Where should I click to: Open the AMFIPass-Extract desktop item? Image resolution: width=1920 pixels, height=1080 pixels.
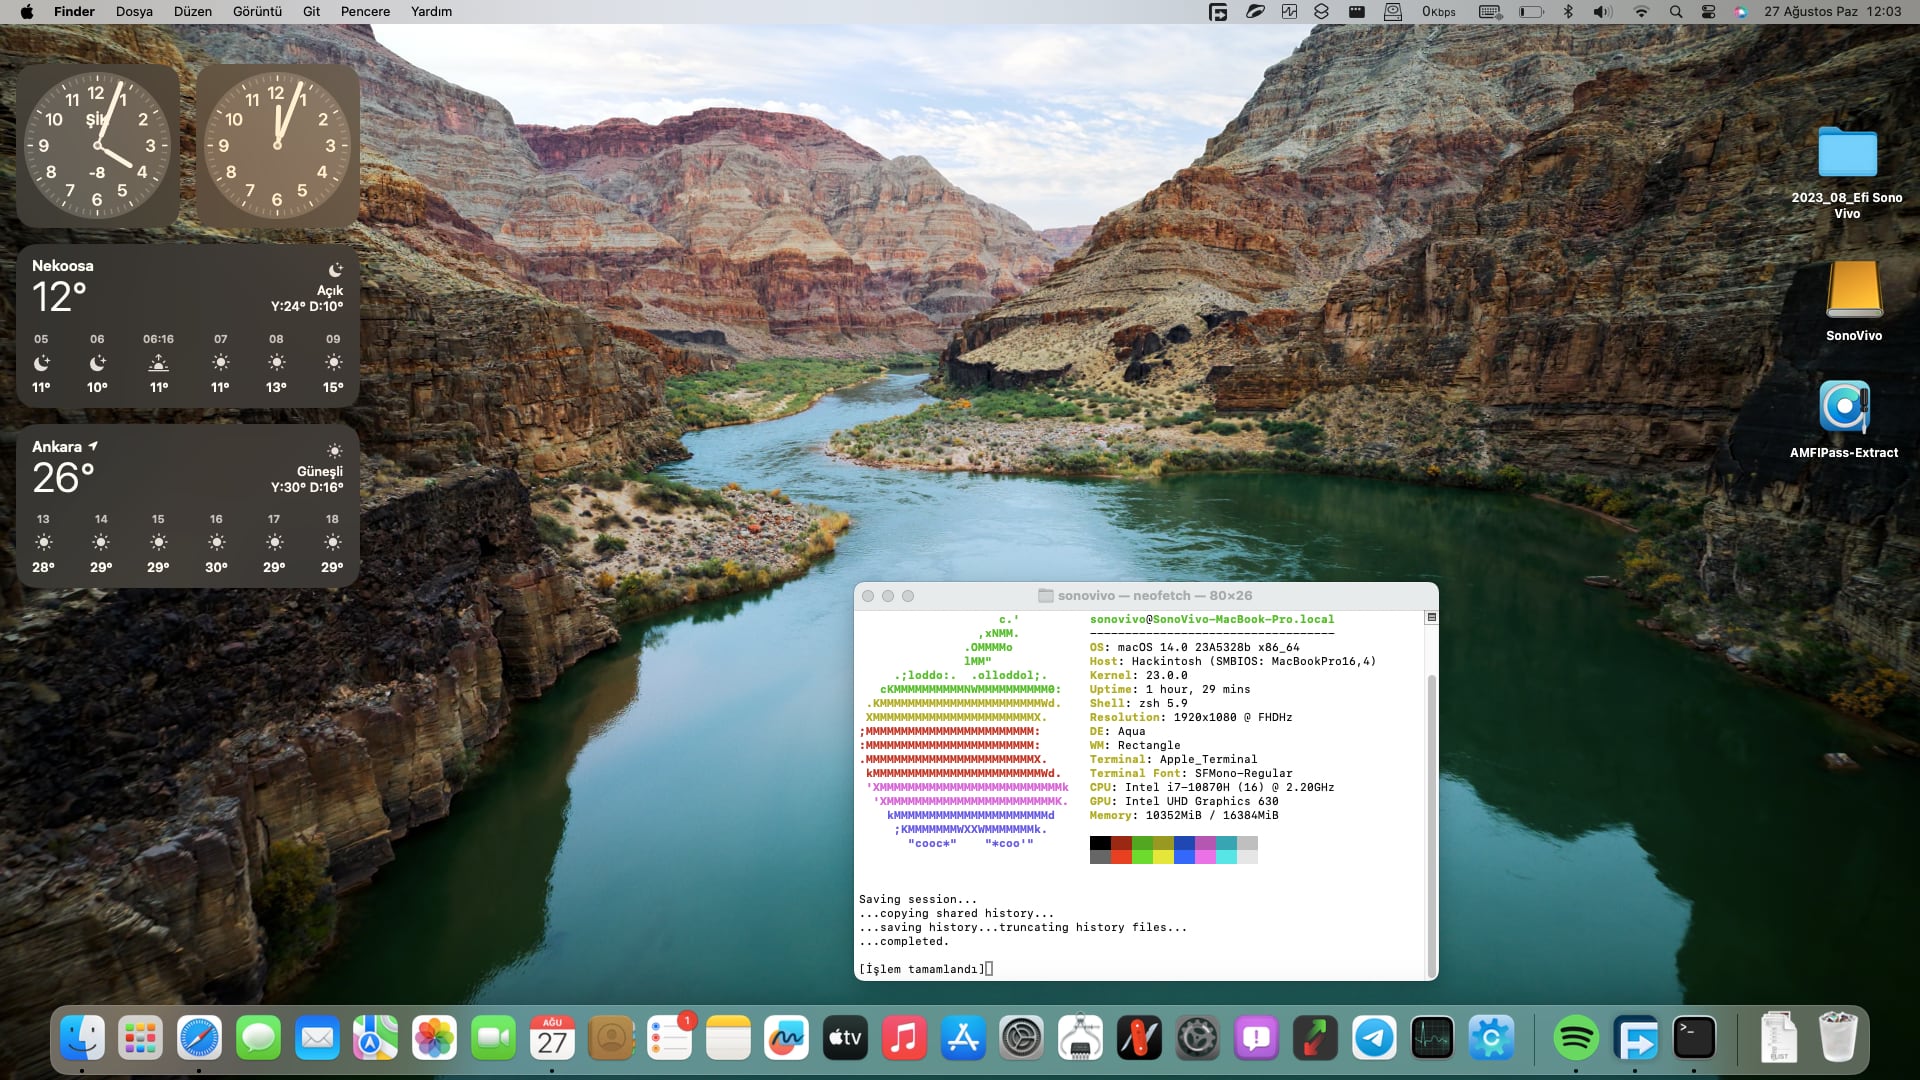point(1844,408)
